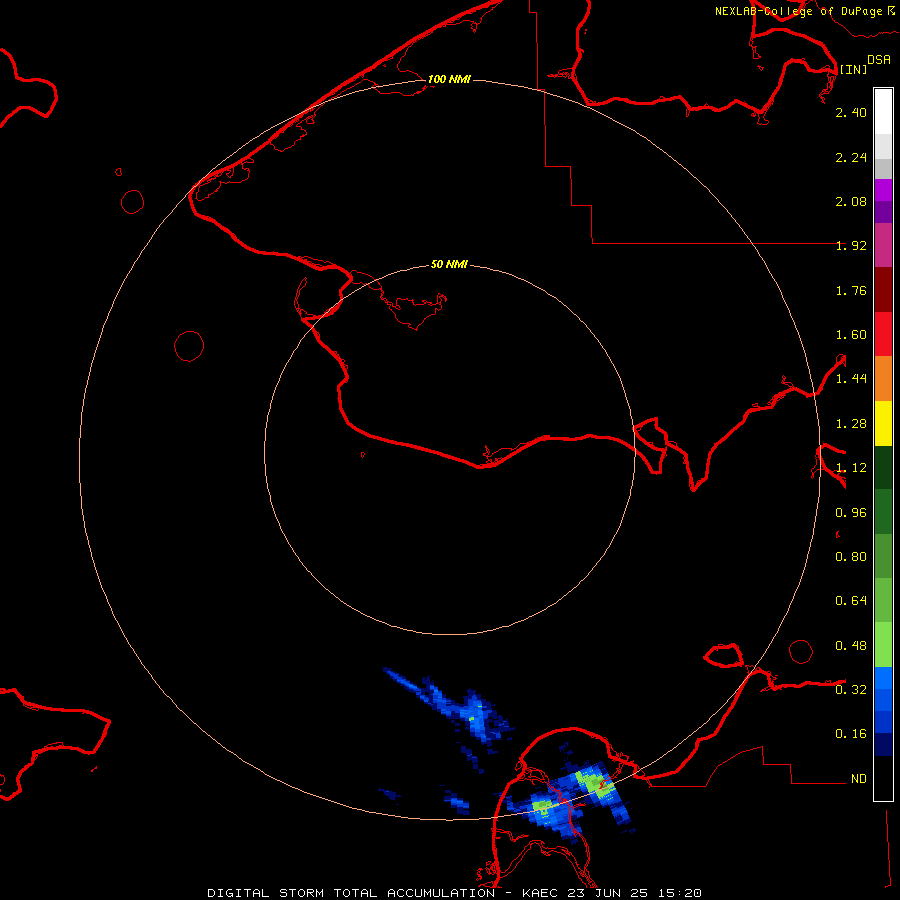Image resolution: width=900 pixels, height=900 pixels.
Task: Select the 1.28 legend value
Action: [851, 424]
